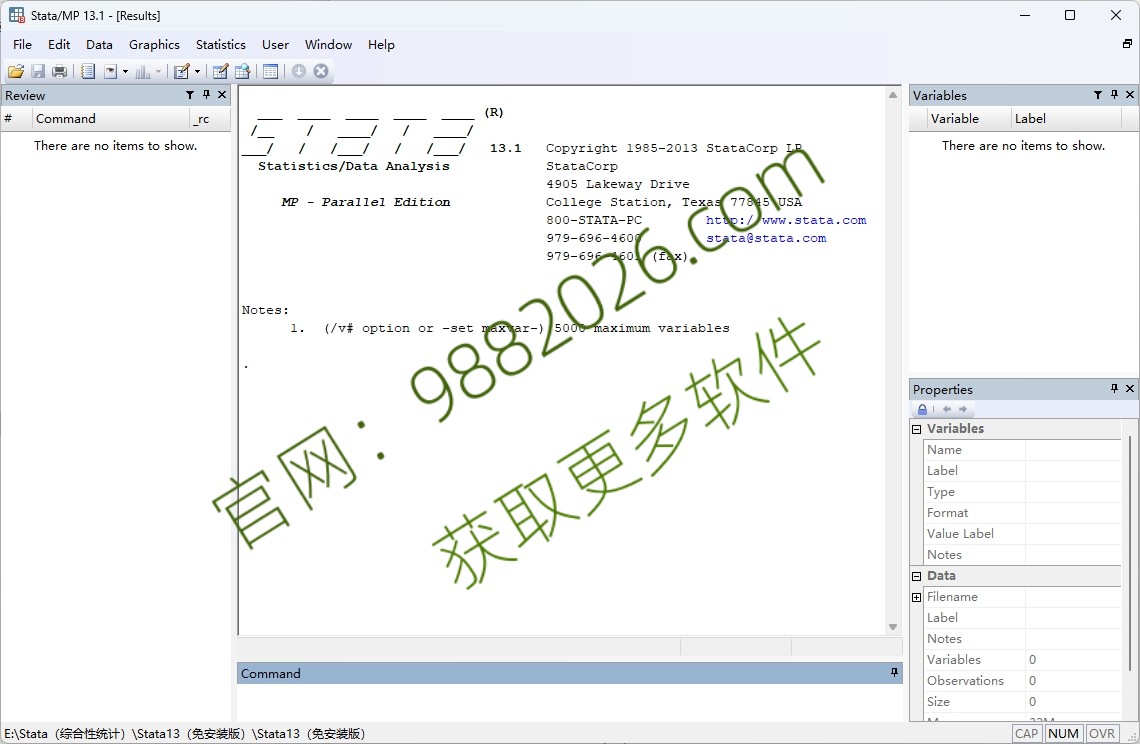
Task: Open the Viewer dropdown arrow
Action: click(125, 71)
